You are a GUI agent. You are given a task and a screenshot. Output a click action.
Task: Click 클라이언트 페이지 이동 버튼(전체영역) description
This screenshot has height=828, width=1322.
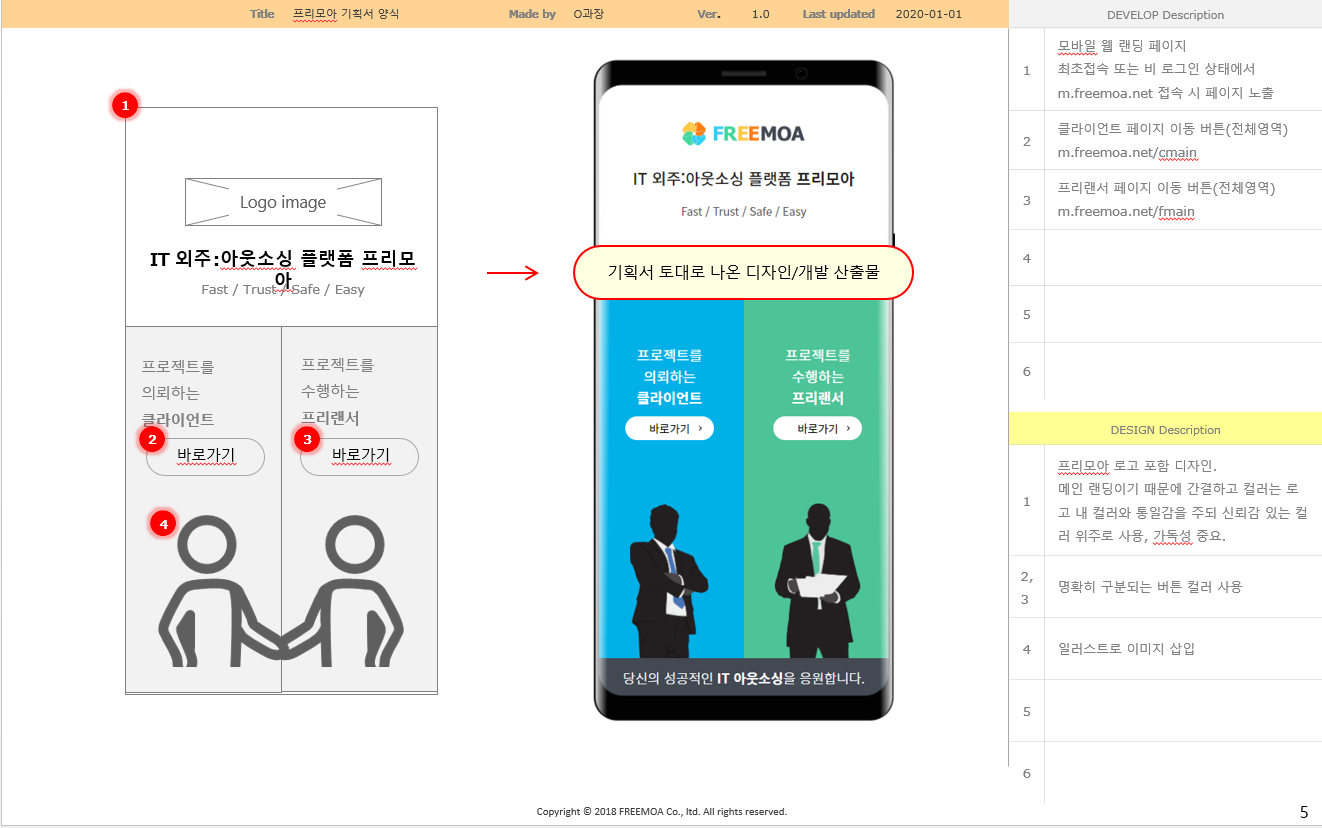tap(1173, 129)
